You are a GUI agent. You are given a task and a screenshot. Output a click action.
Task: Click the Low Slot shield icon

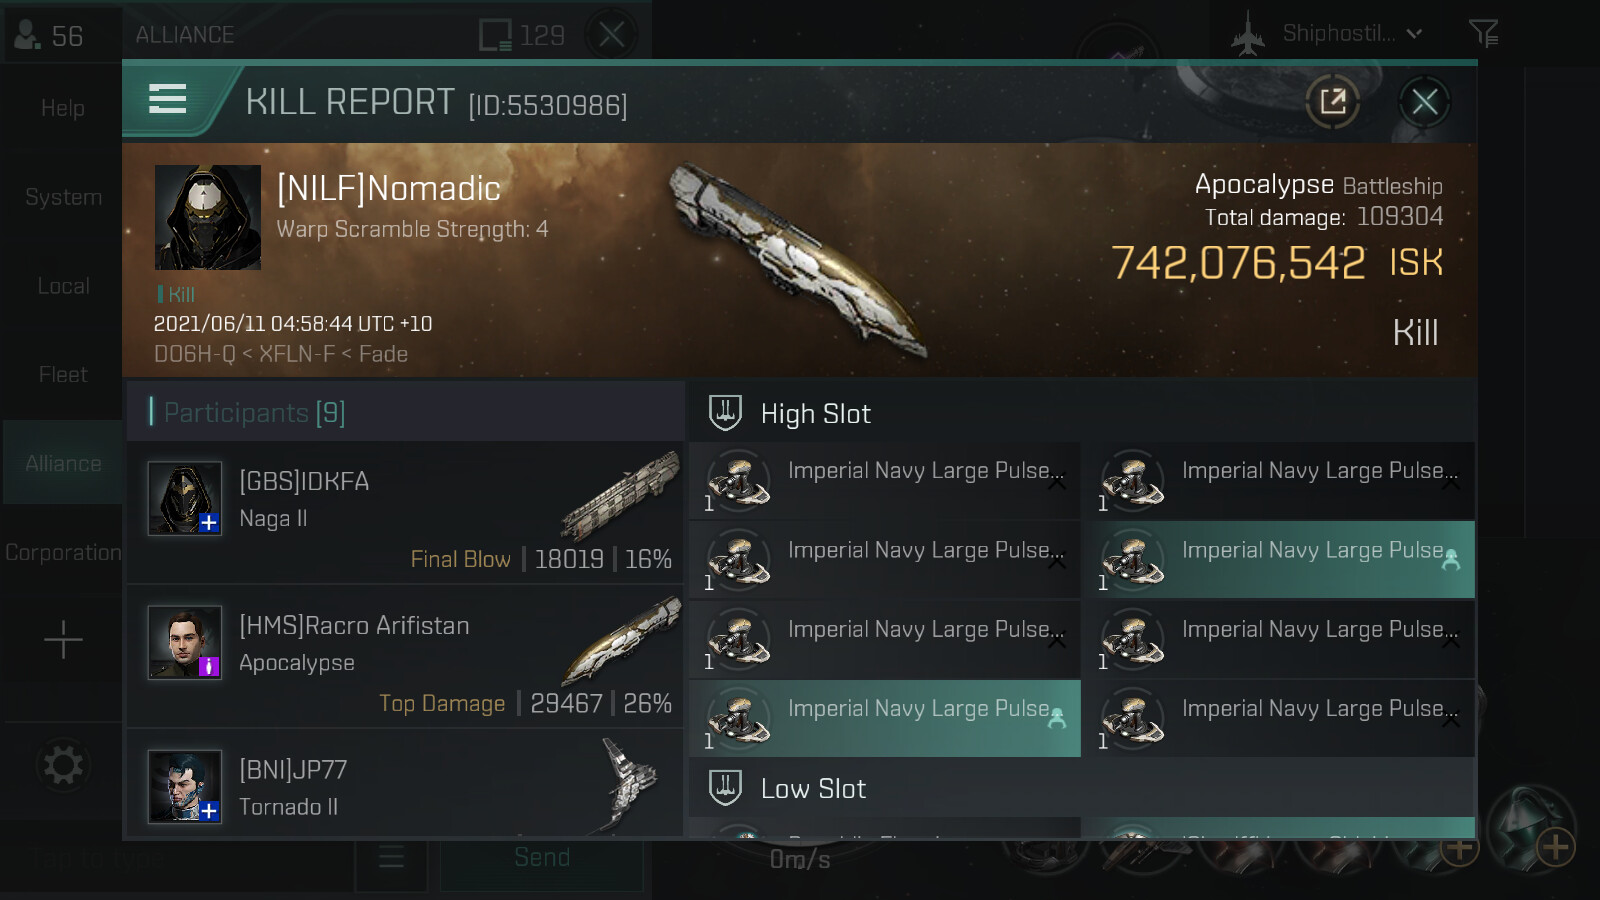click(x=725, y=788)
